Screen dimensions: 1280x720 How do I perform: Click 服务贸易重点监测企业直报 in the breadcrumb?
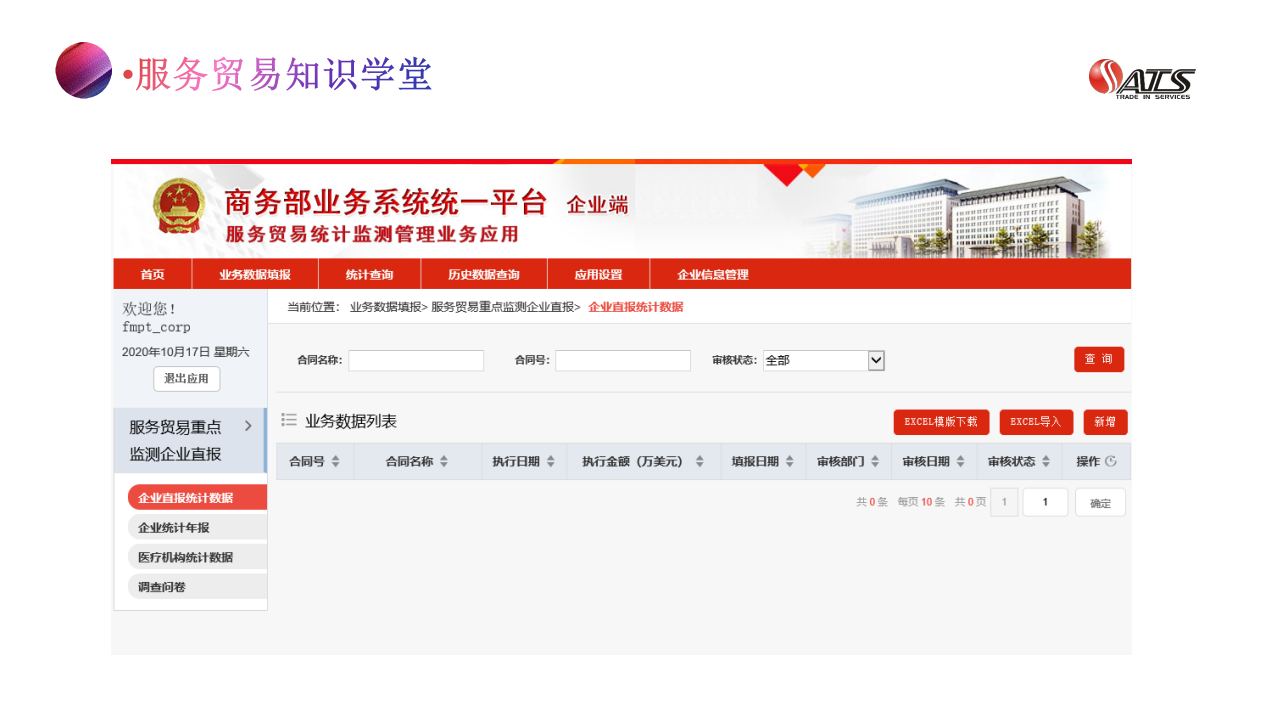pyautogui.click(x=502, y=307)
